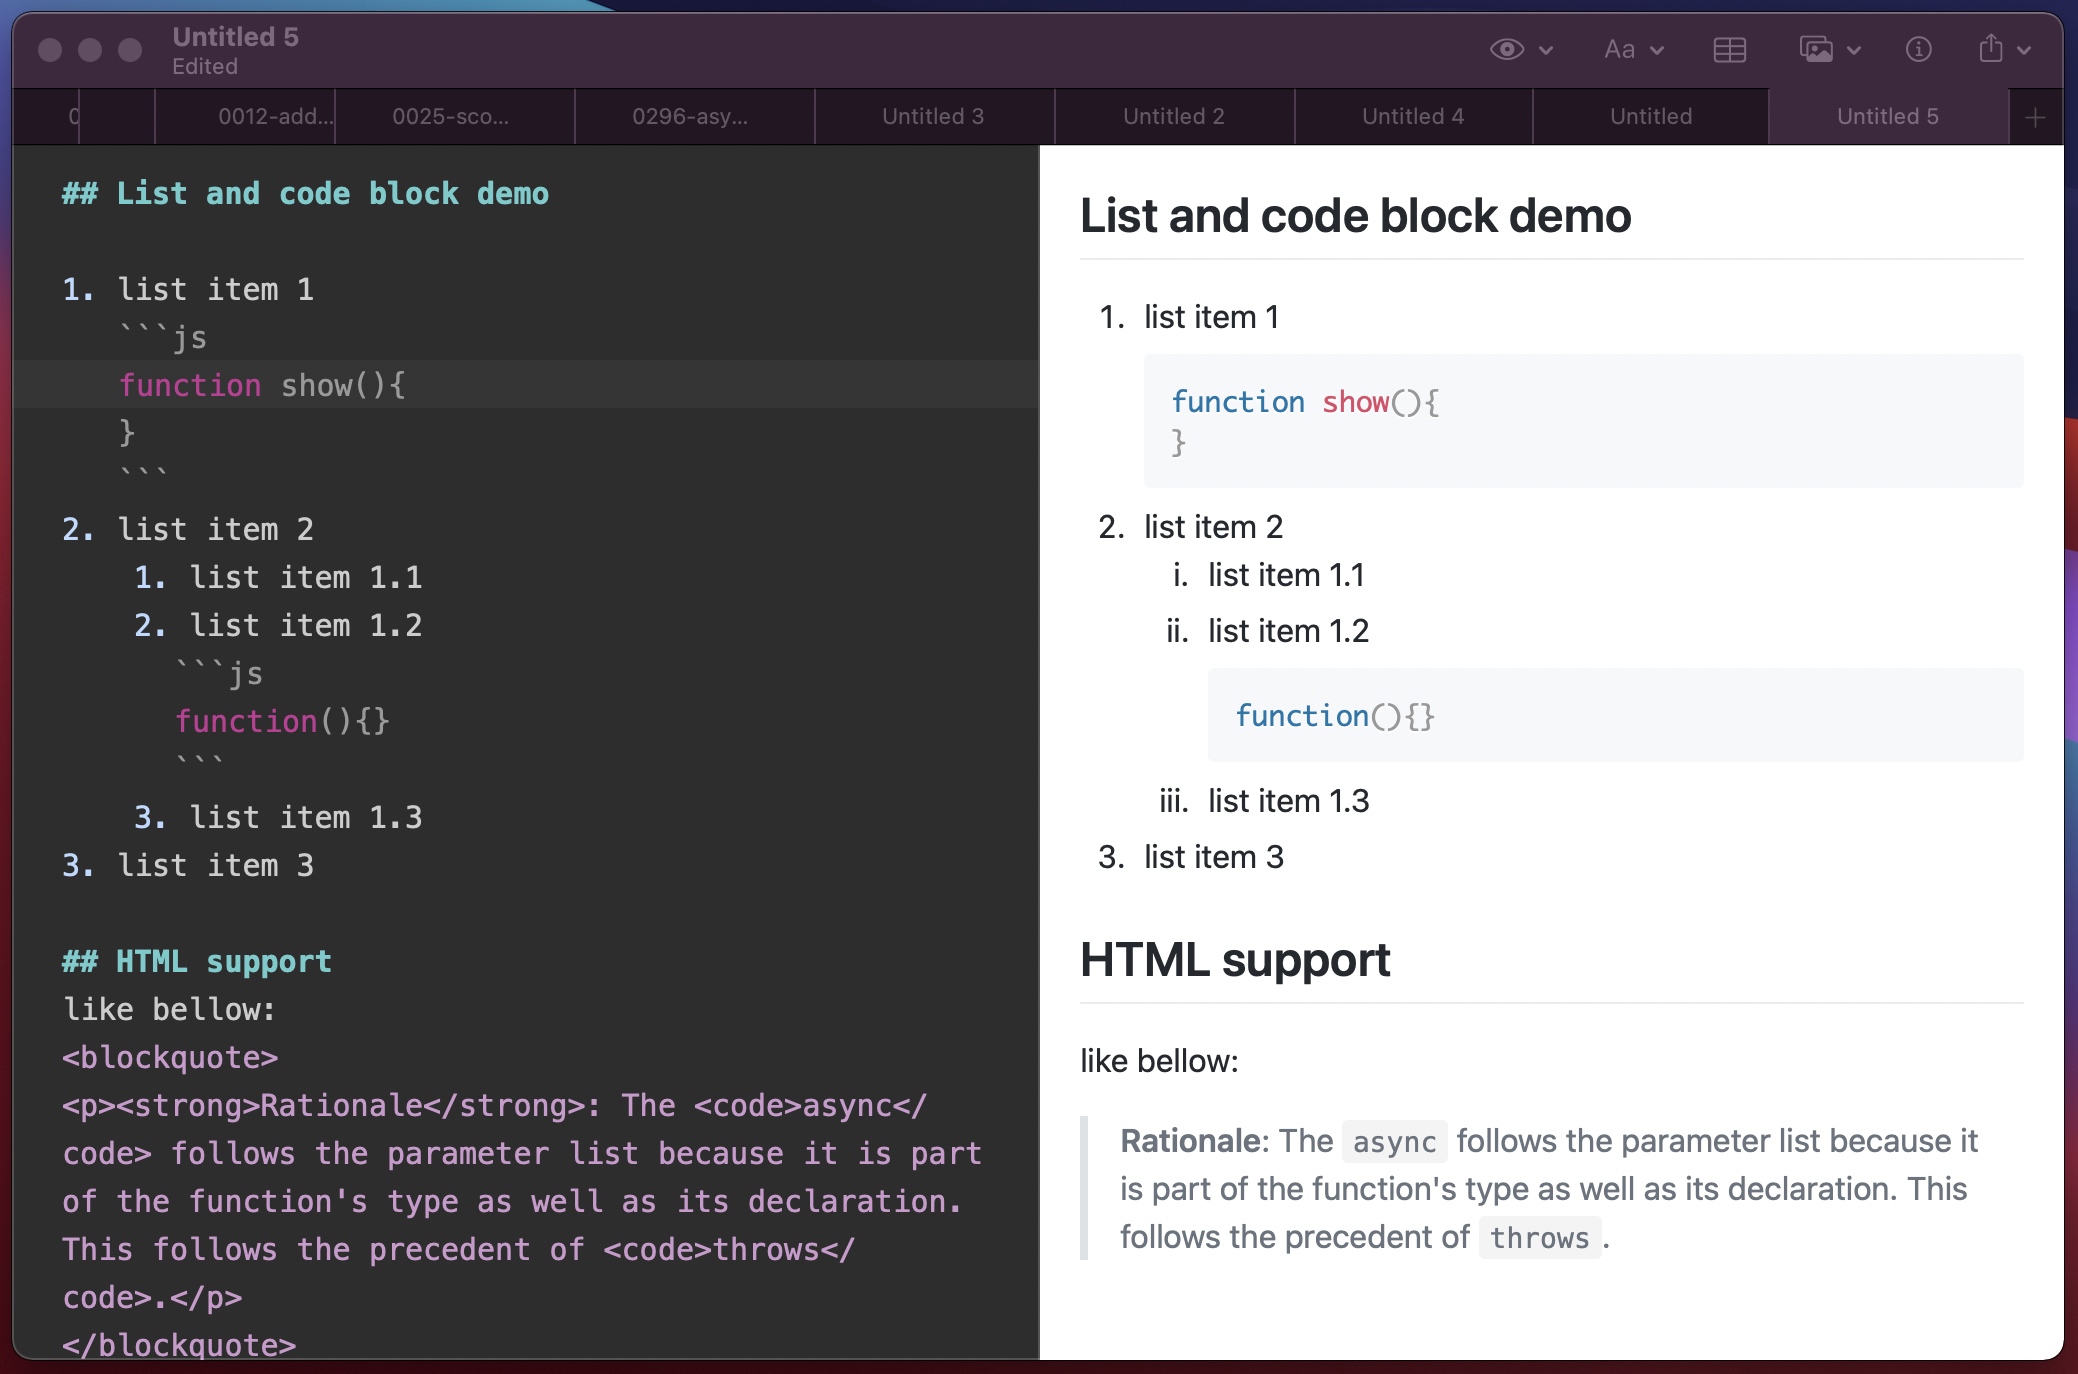Expand the share options chevron
This screenshot has width=2078, height=1374.
(2024, 50)
